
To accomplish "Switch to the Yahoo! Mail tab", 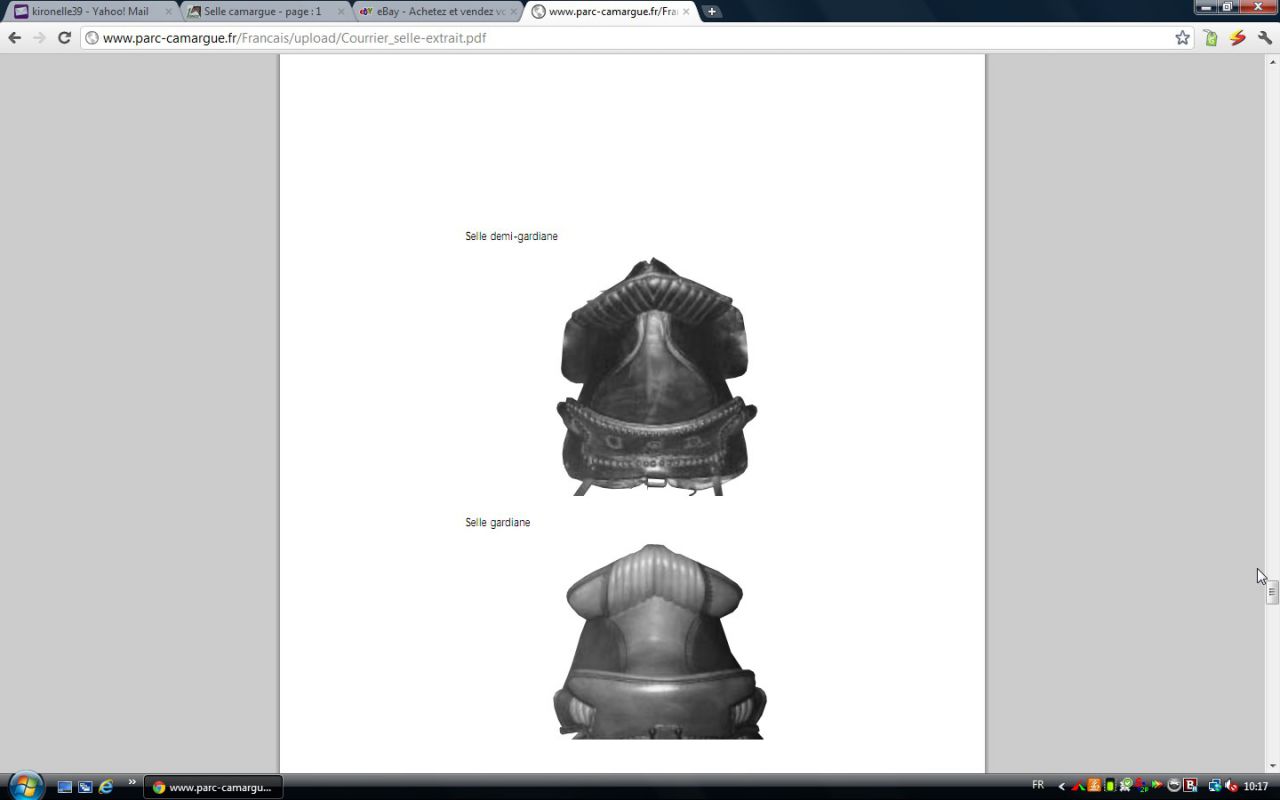I will (x=90, y=12).
